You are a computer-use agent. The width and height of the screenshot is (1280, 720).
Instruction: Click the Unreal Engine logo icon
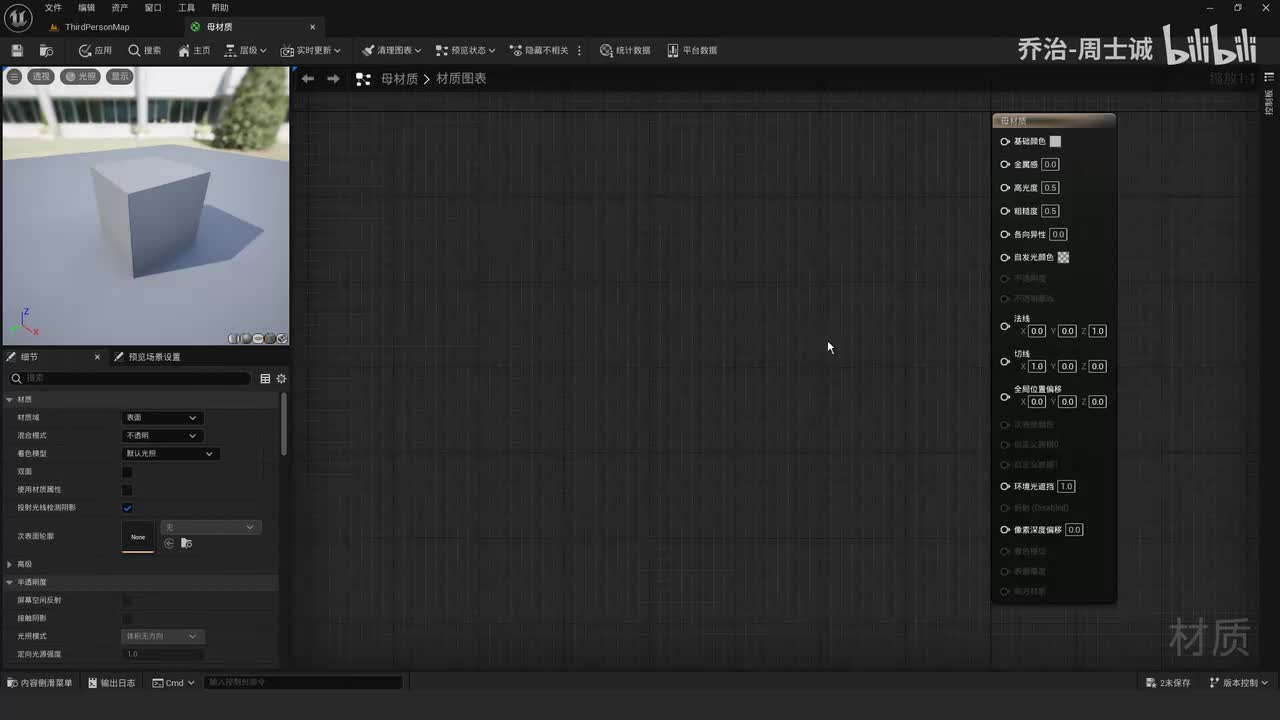pyautogui.click(x=18, y=18)
